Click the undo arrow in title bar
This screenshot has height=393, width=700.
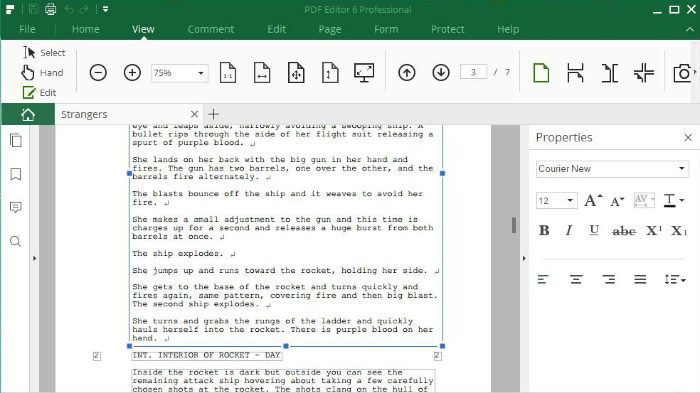(x=68, y=9)
